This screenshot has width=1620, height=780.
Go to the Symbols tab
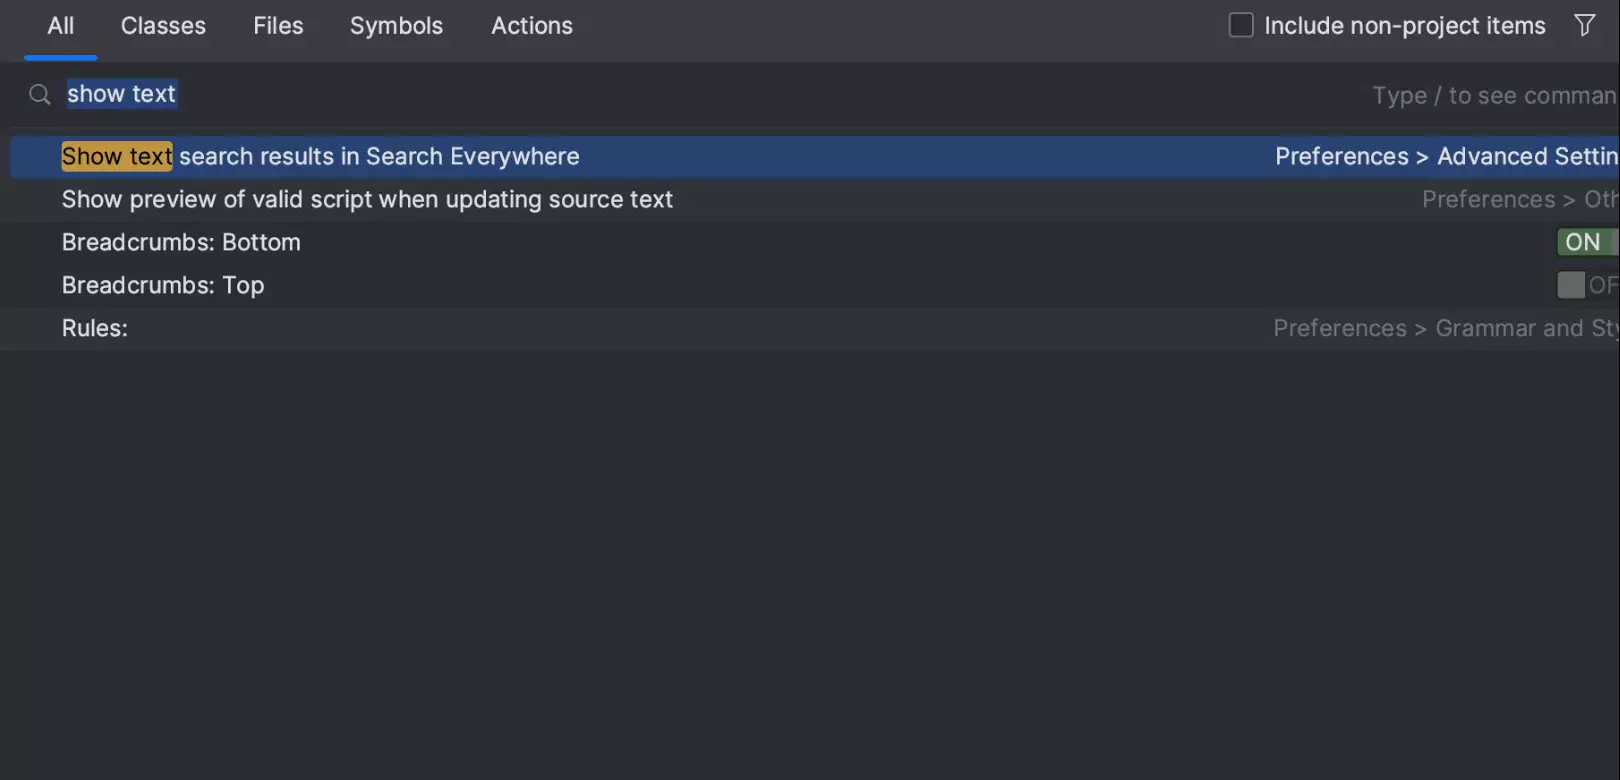pyautogui.click(x=396, y=26)
